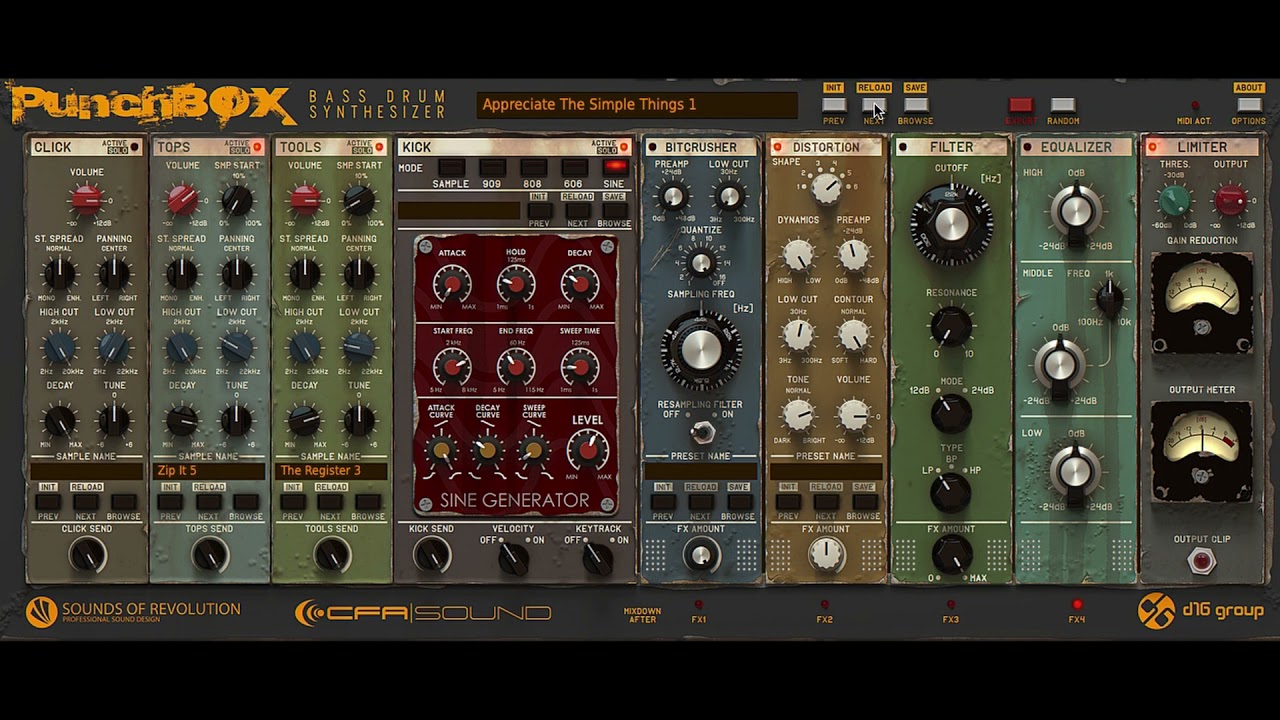Click the RANDOM button
1280x720 pixels.
[1063, 105]
